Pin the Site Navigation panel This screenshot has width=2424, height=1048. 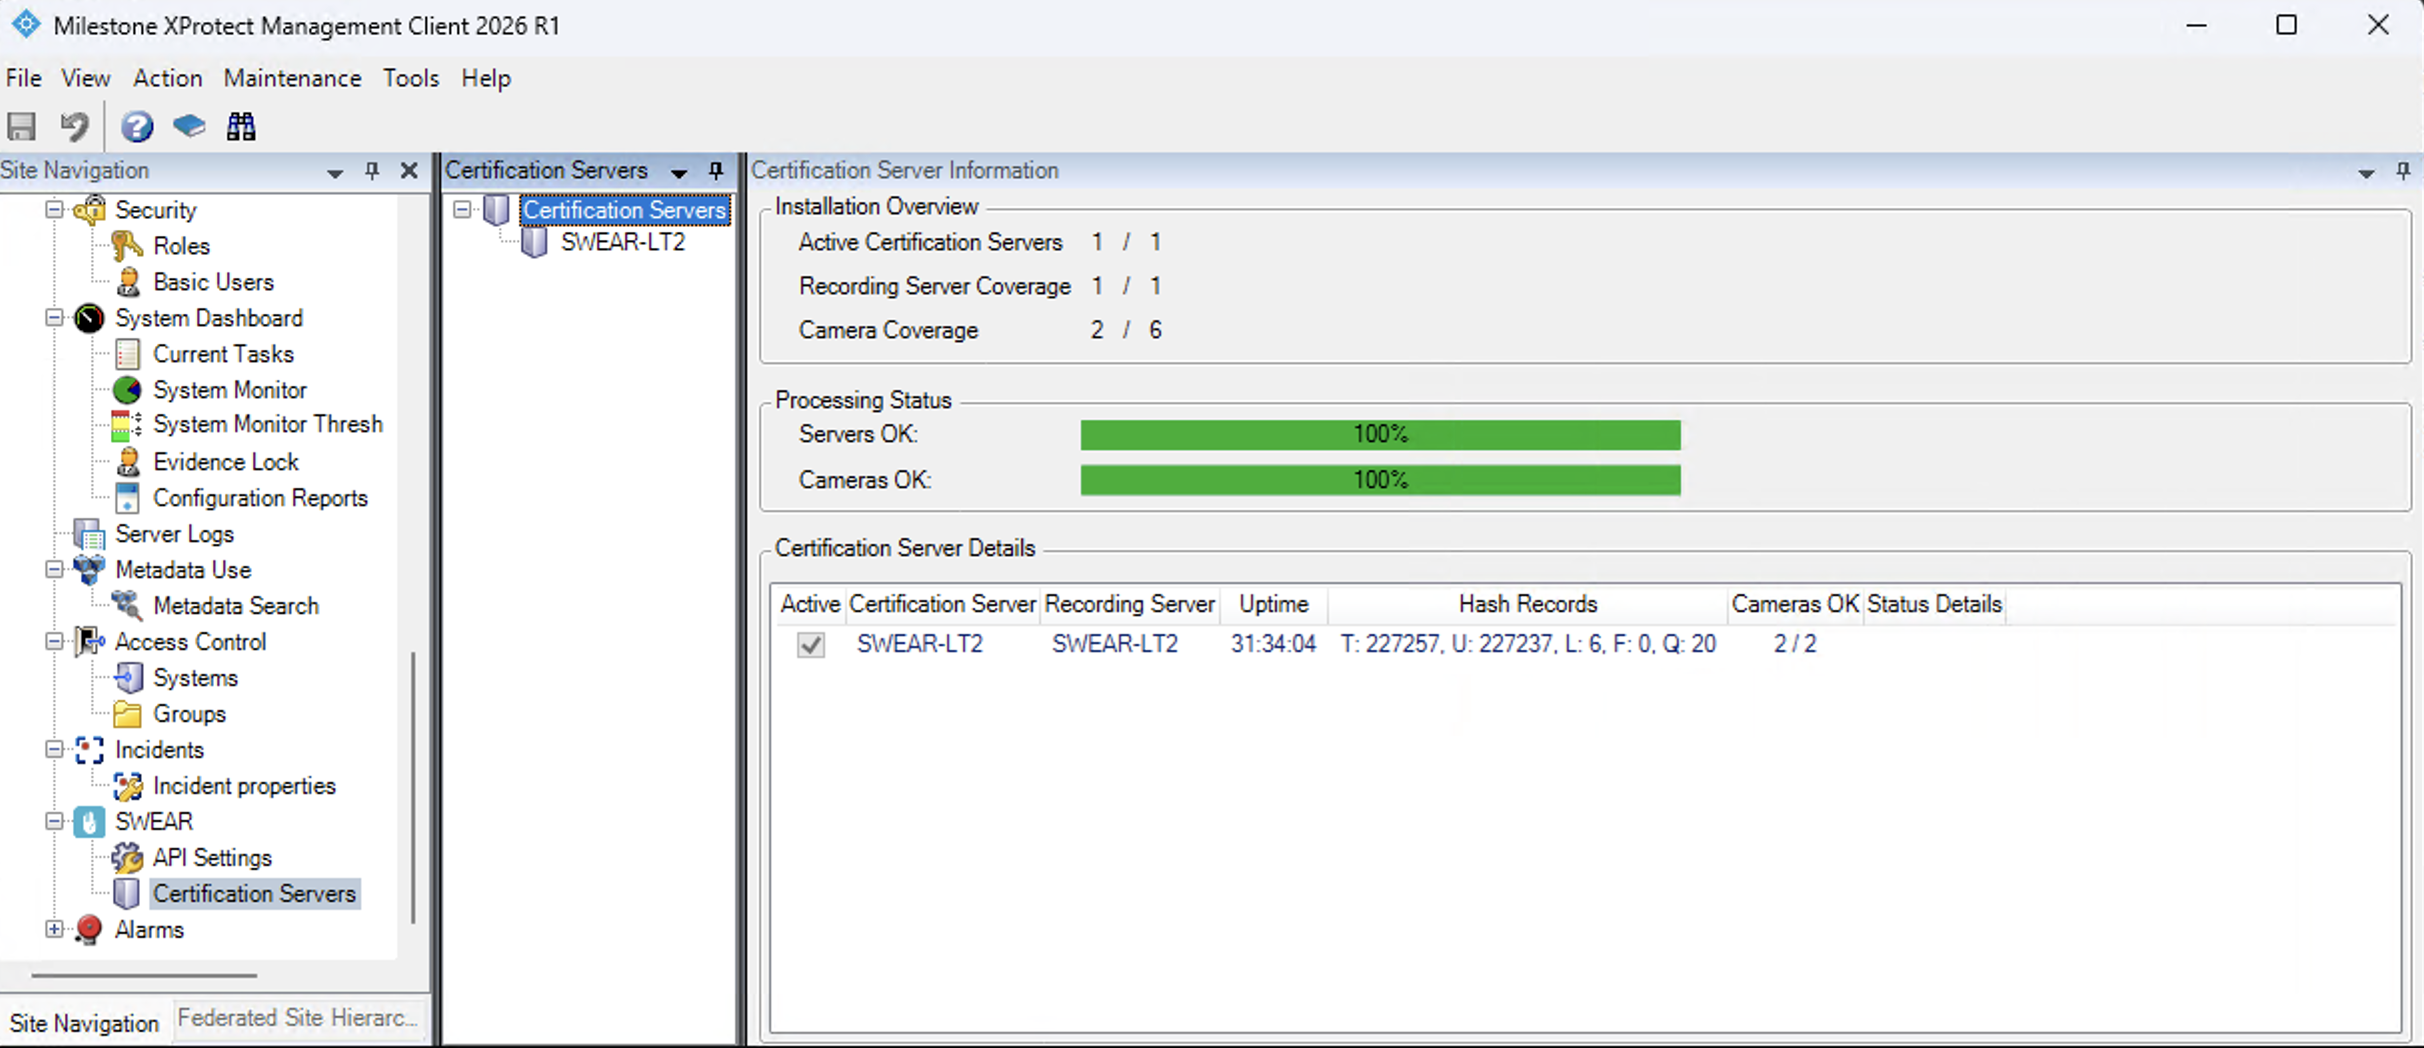click(x=372, y=171)
